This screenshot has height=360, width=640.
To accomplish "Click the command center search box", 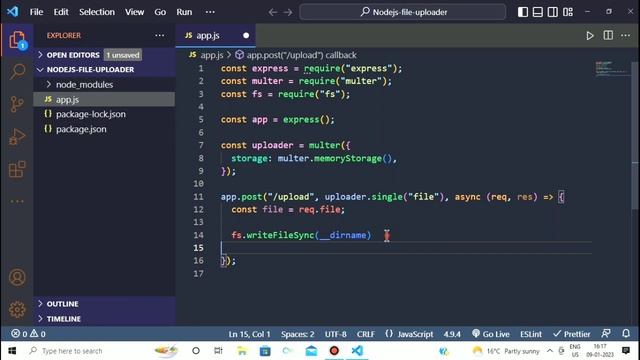I will (403, 12).
